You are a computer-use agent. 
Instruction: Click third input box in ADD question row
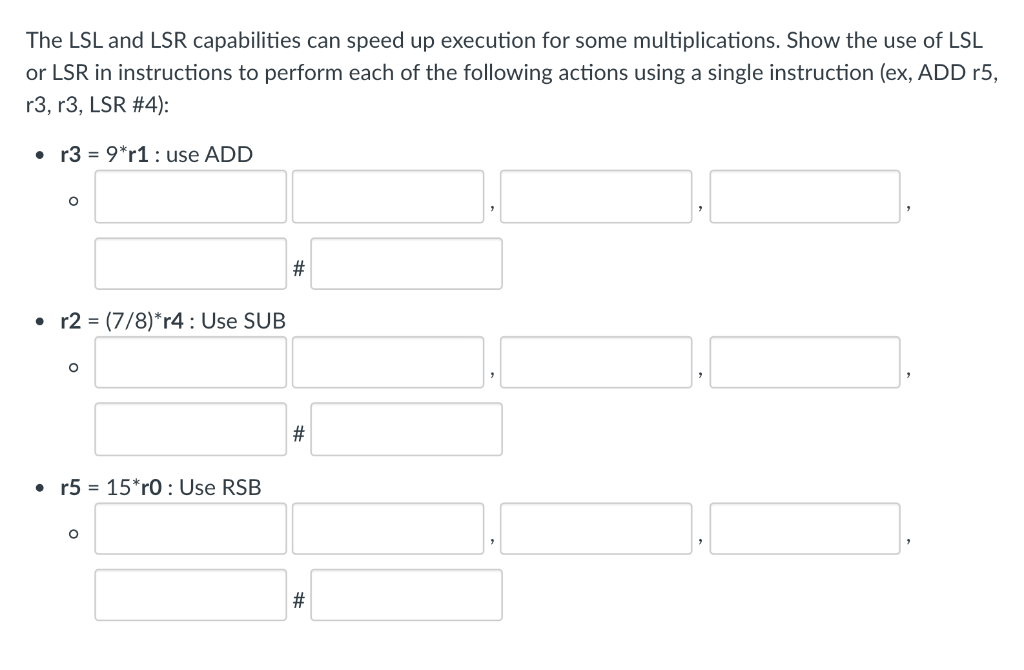(x=596, y=196)
